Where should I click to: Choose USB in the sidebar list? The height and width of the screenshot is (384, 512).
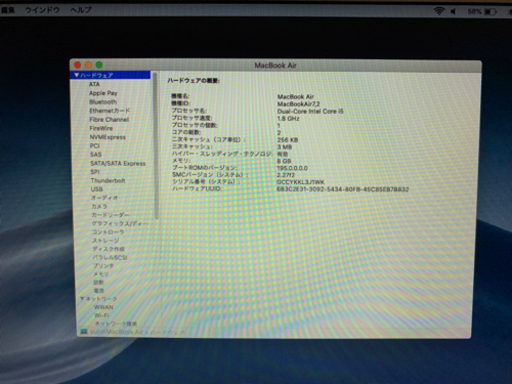[97, 189]
